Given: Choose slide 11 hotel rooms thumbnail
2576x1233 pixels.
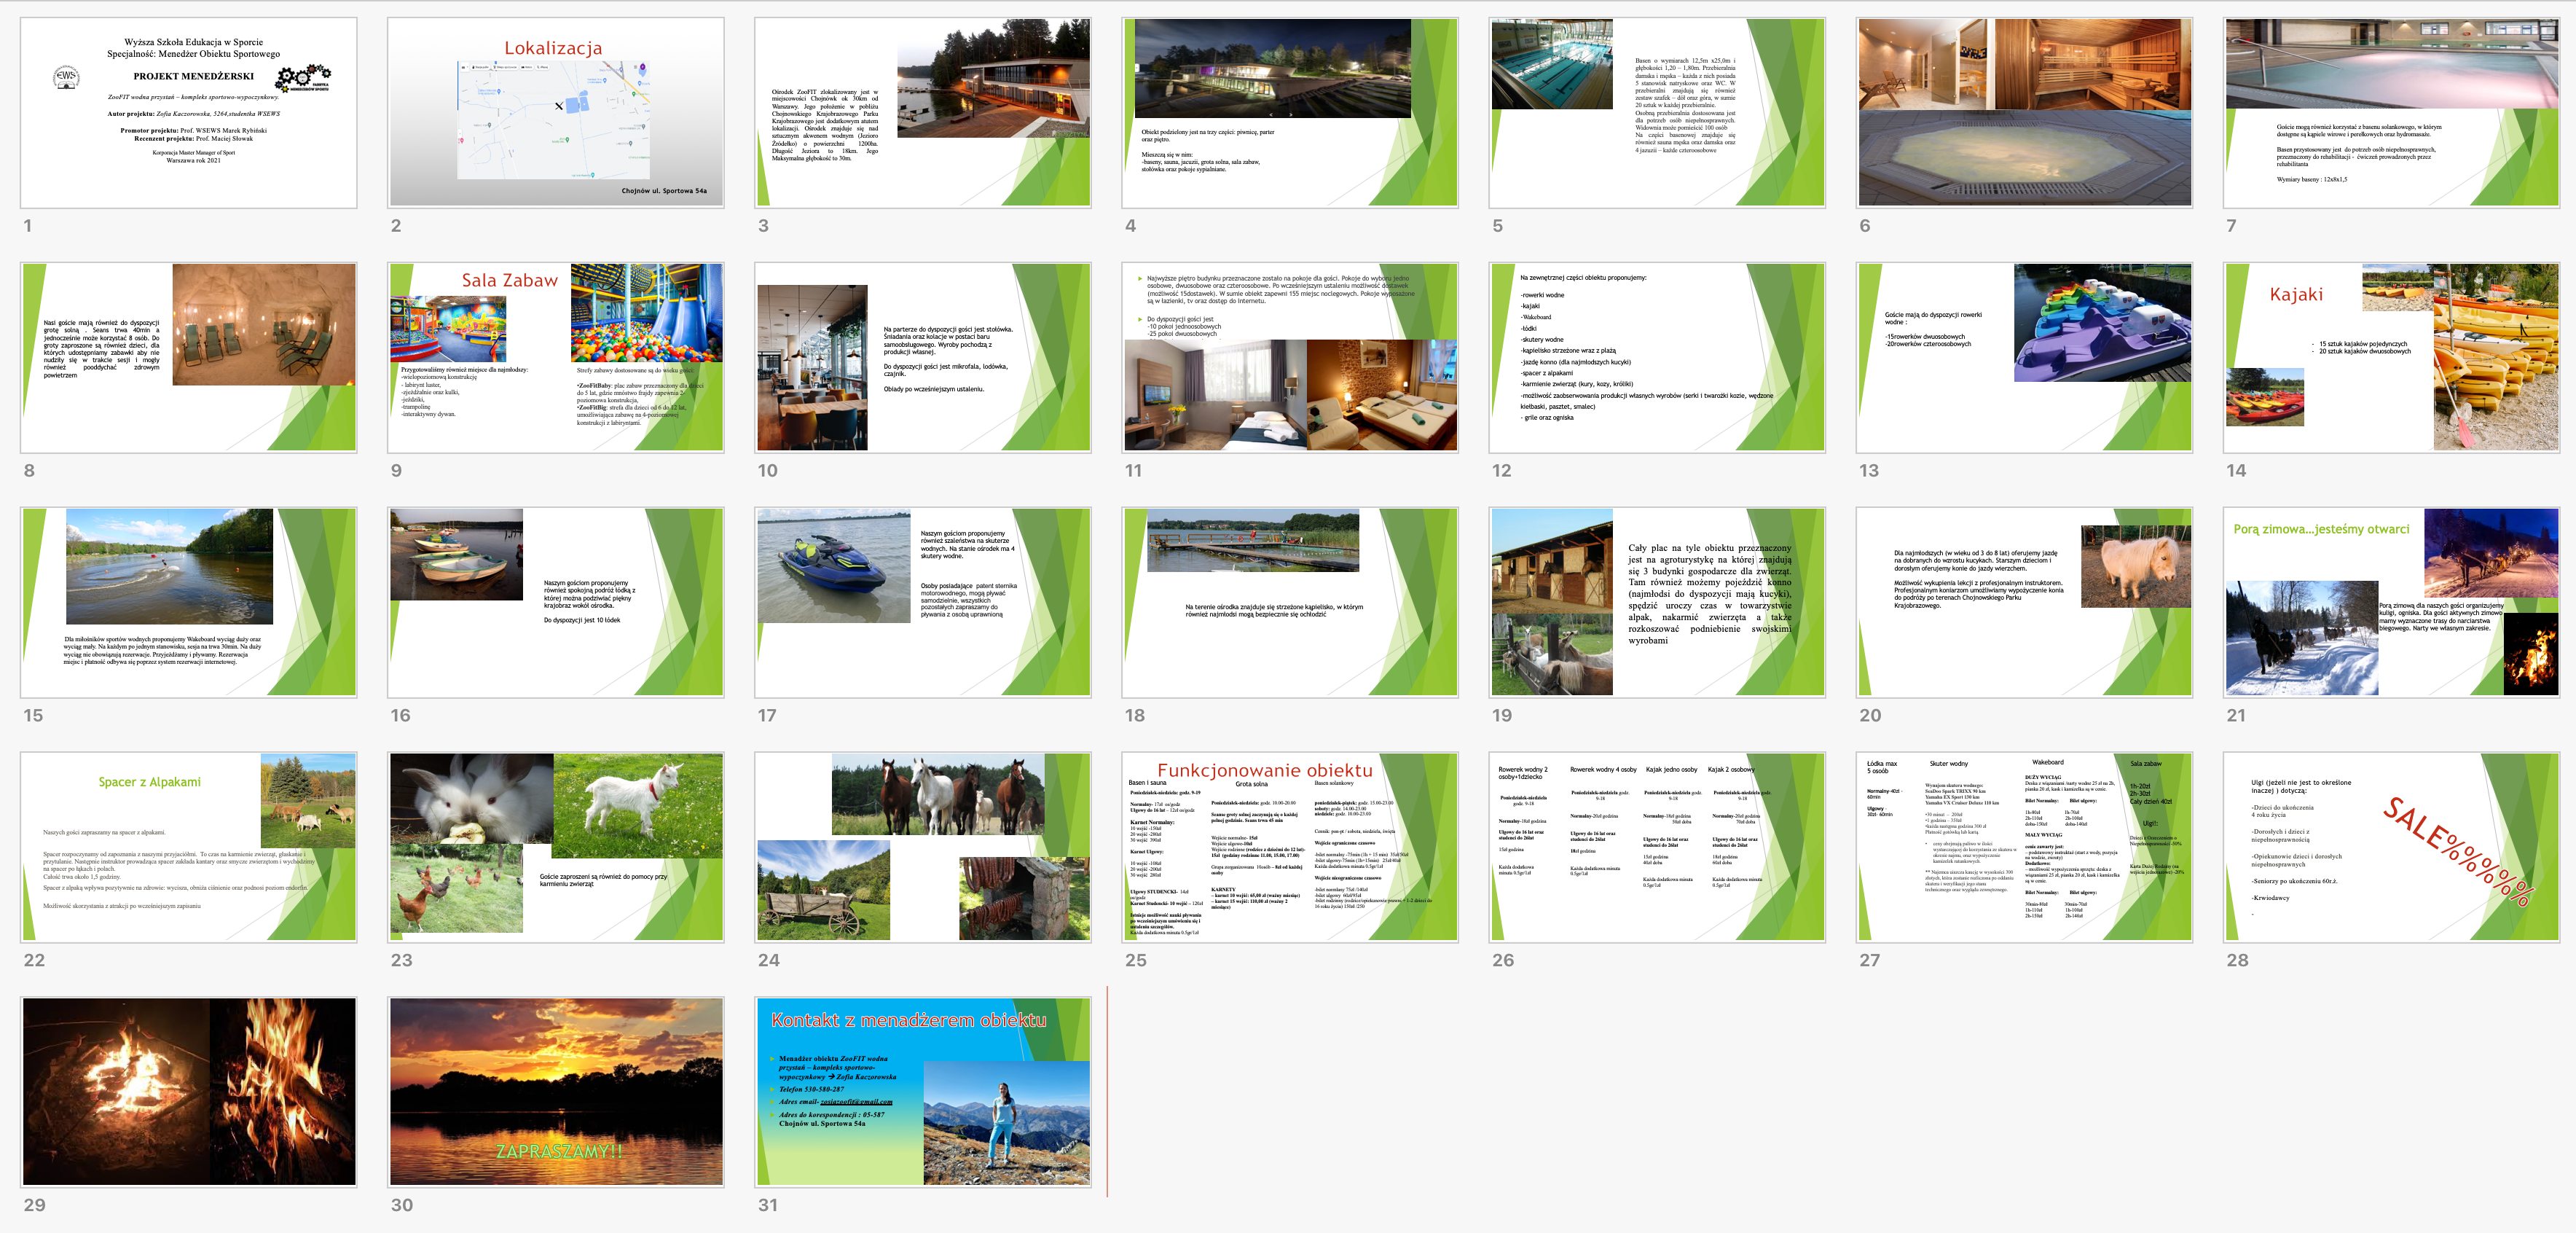Looking at the screenshot, I should [x=1289, y=357].
